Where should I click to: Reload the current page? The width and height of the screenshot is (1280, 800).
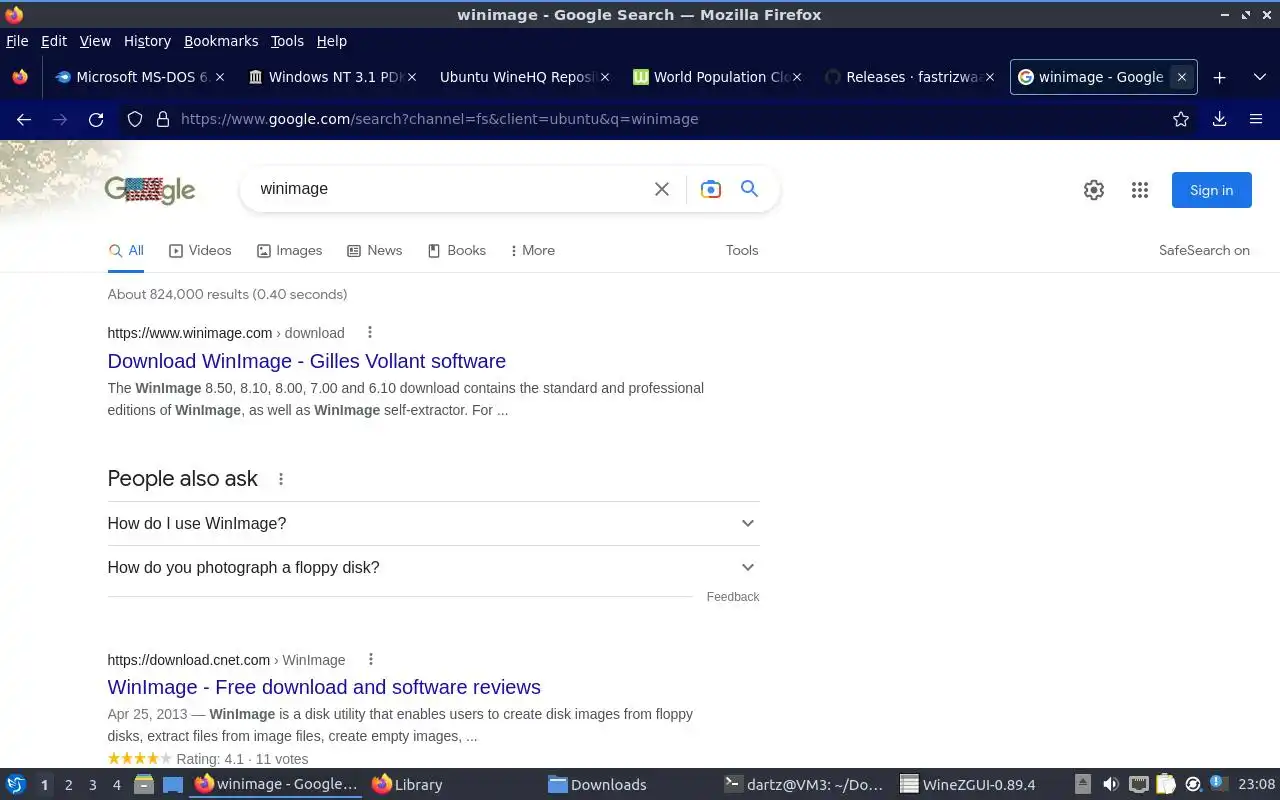point(96,119)
